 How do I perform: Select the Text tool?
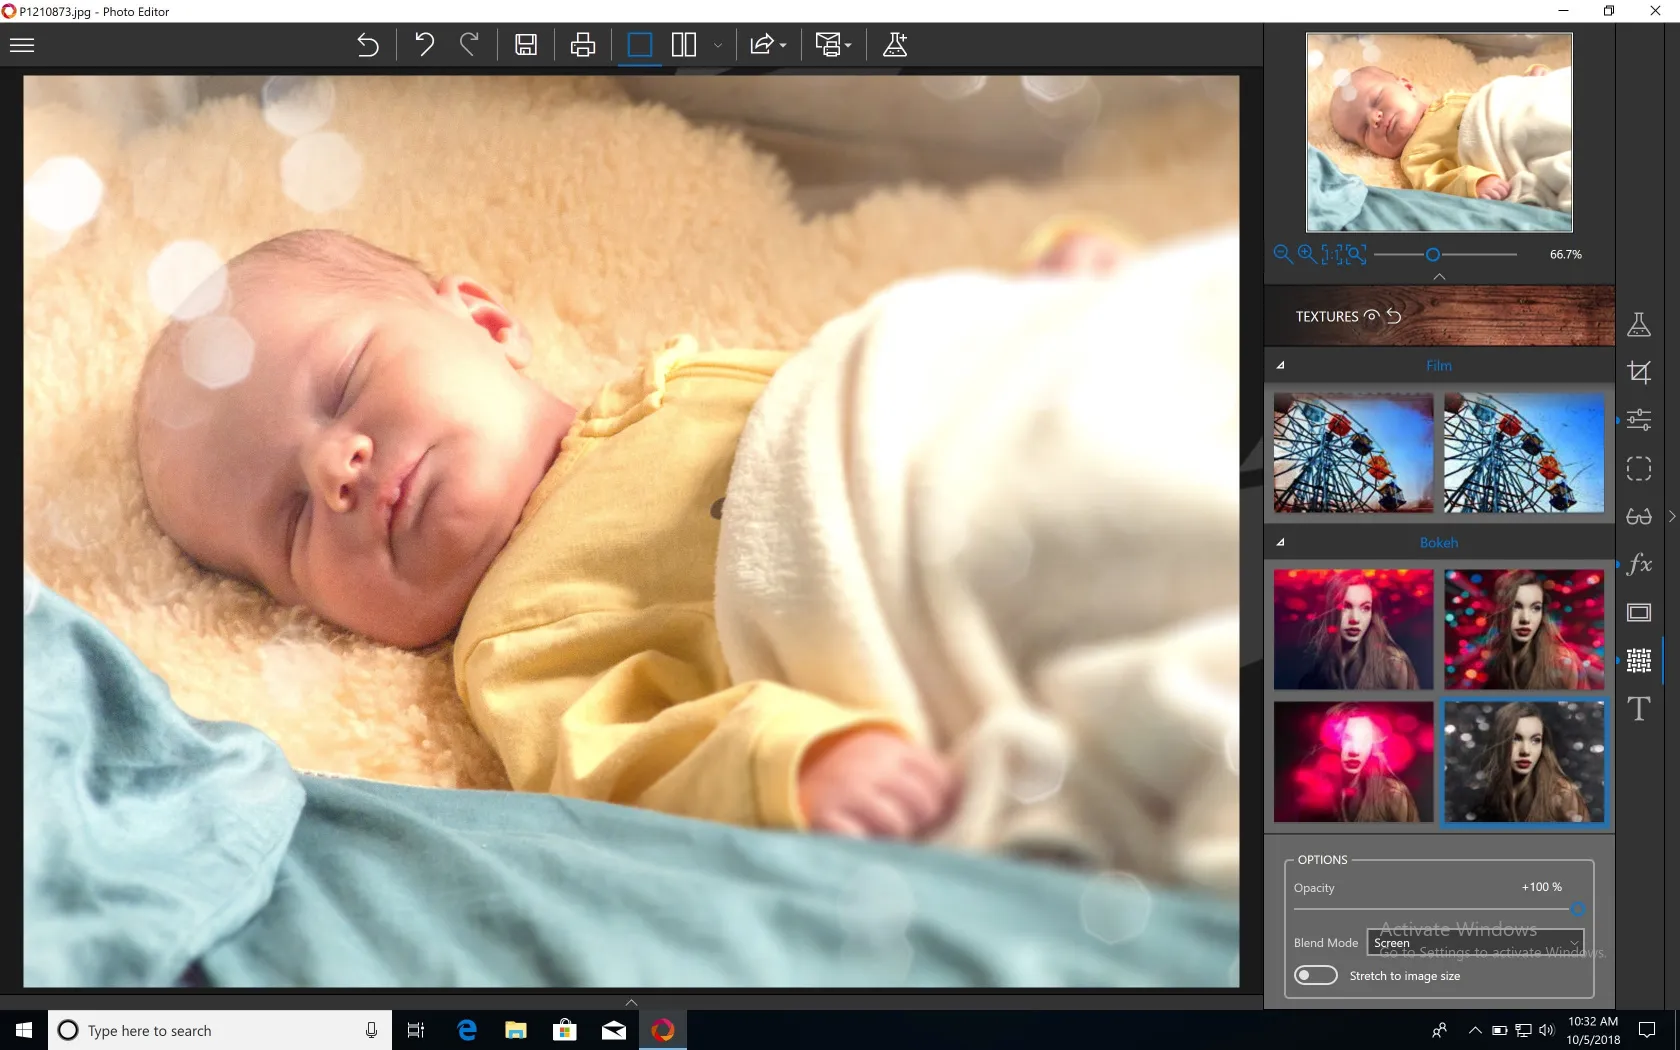click(x=1639, y=708)
